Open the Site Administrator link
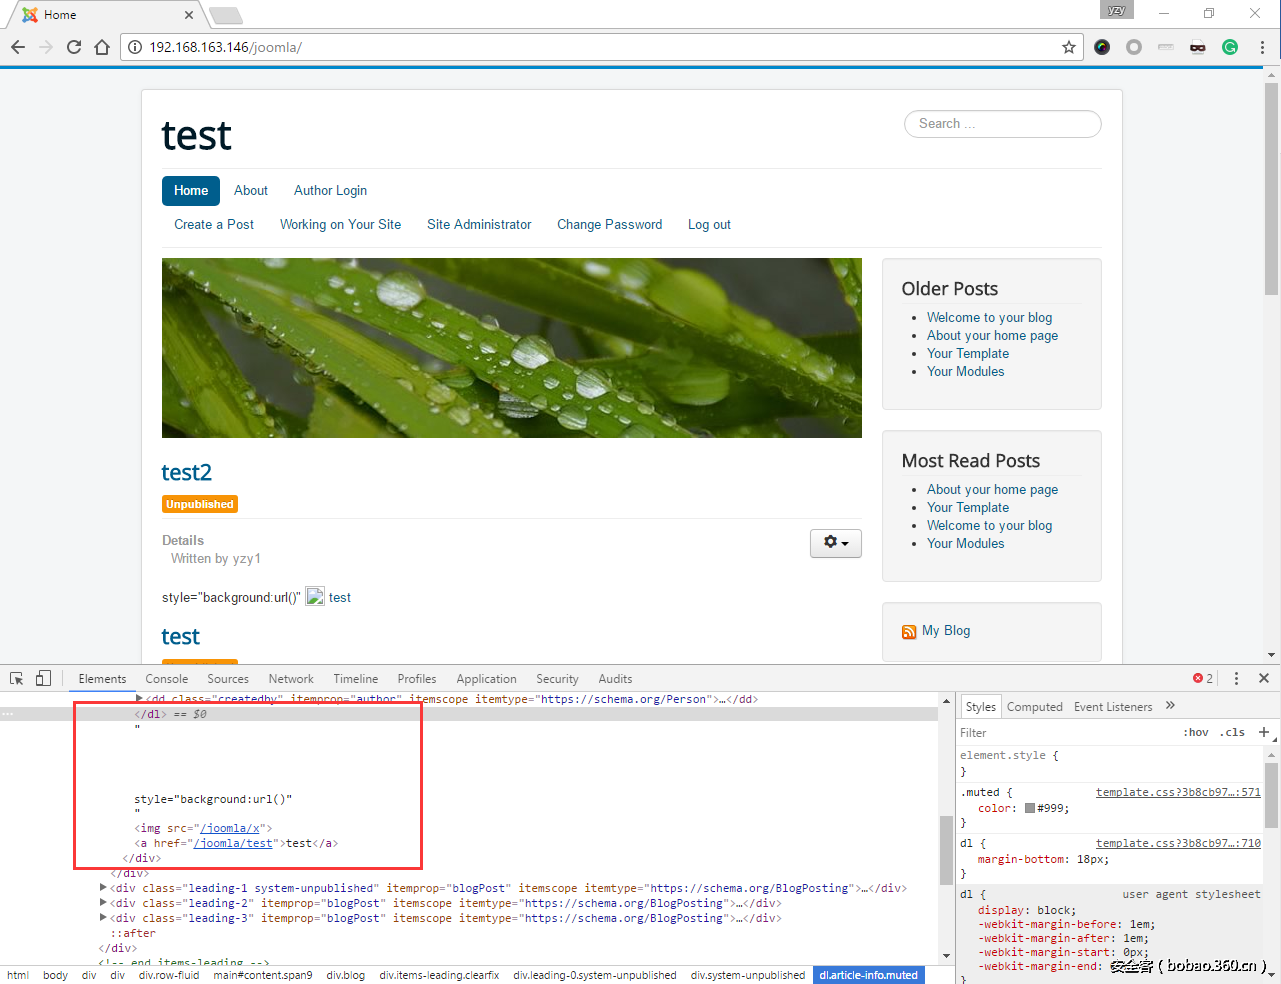The width and height of the screenshot is (1281, 984). [x=479, y=225]
